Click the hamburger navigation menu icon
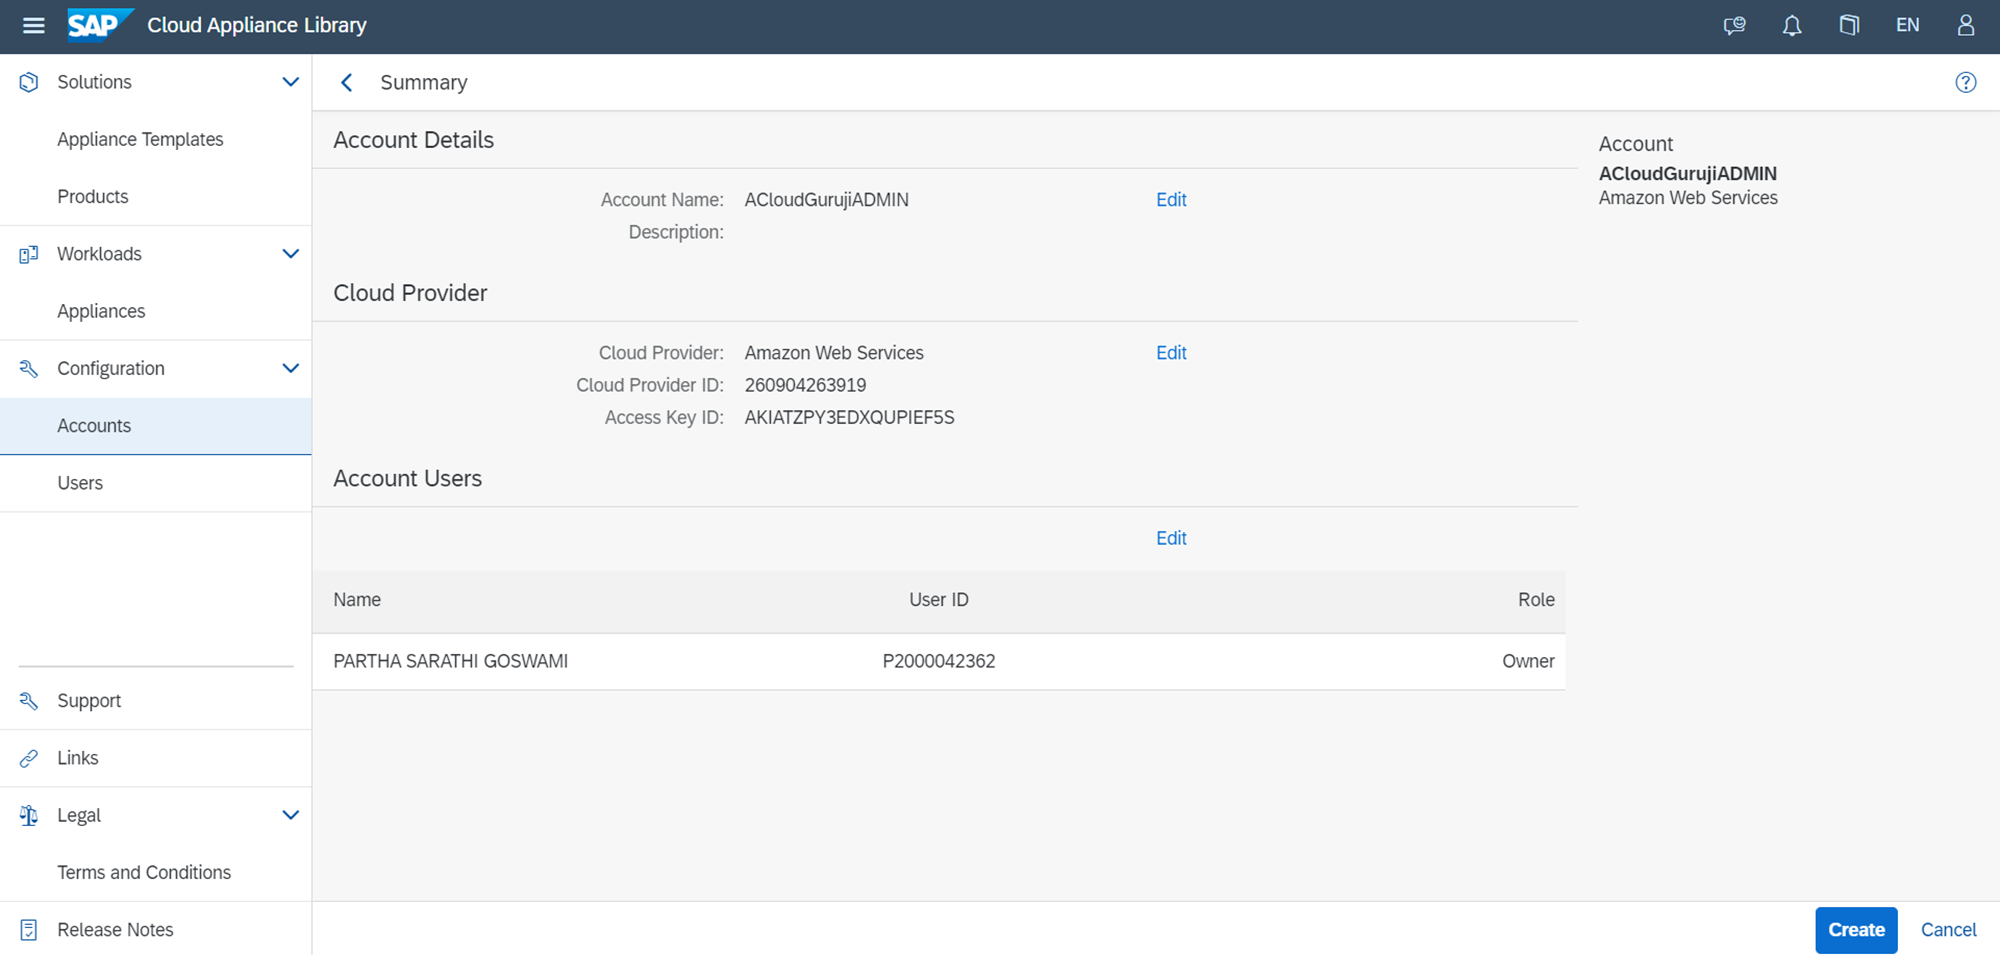 pyautogui.click(x=33, y=26)
